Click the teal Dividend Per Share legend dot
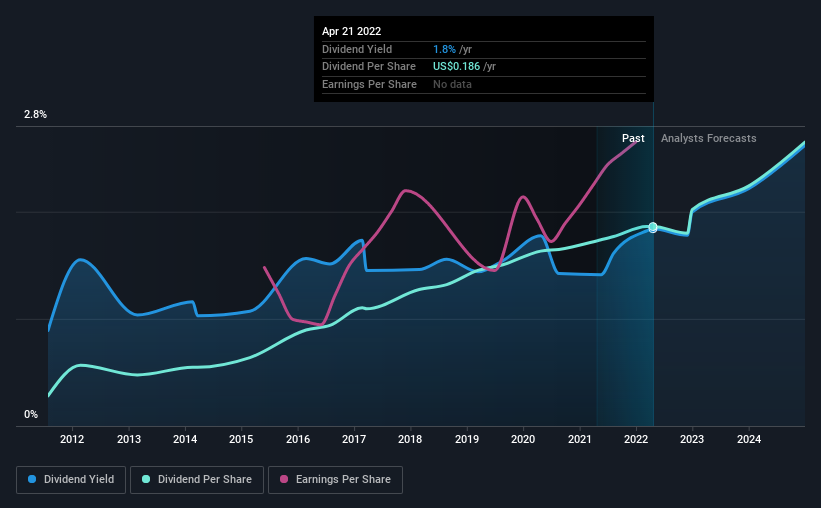Screen dimensions: 821x508 pyautogui.click(x=146, y=479)
